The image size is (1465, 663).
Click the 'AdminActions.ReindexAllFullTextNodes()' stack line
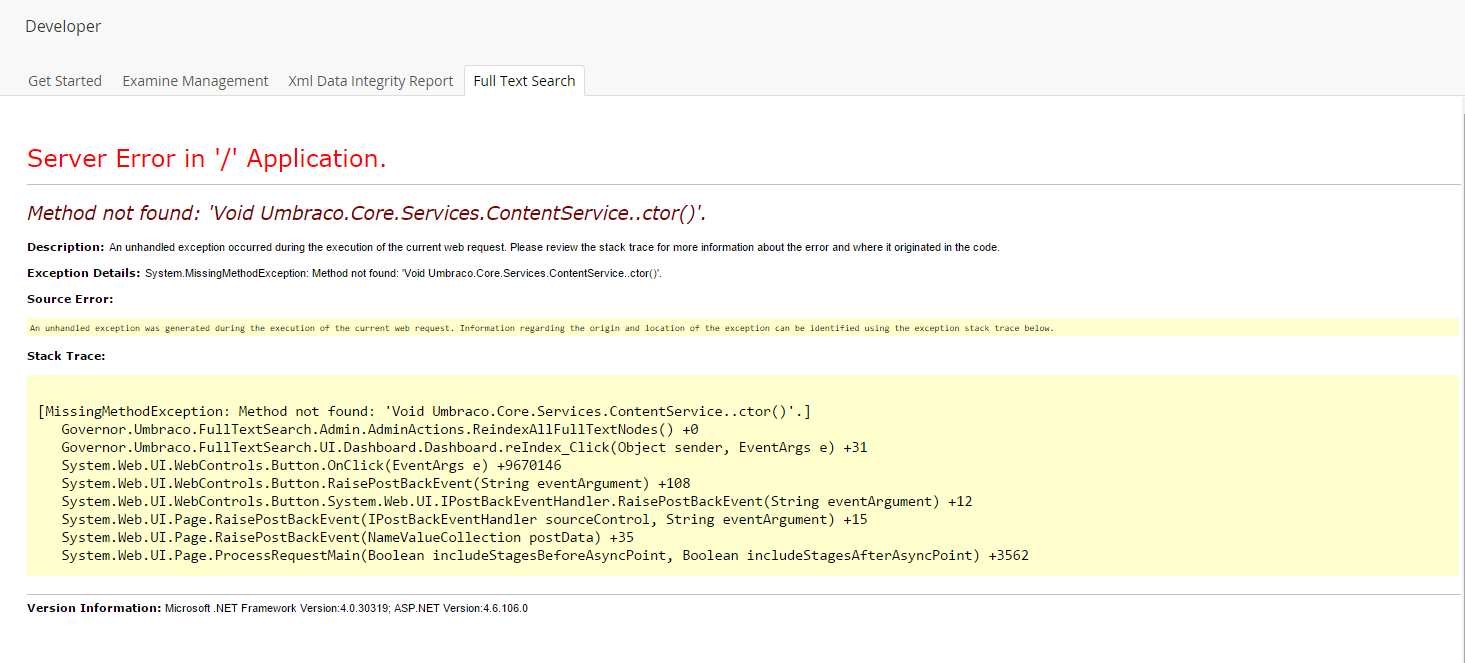[380, 429]
